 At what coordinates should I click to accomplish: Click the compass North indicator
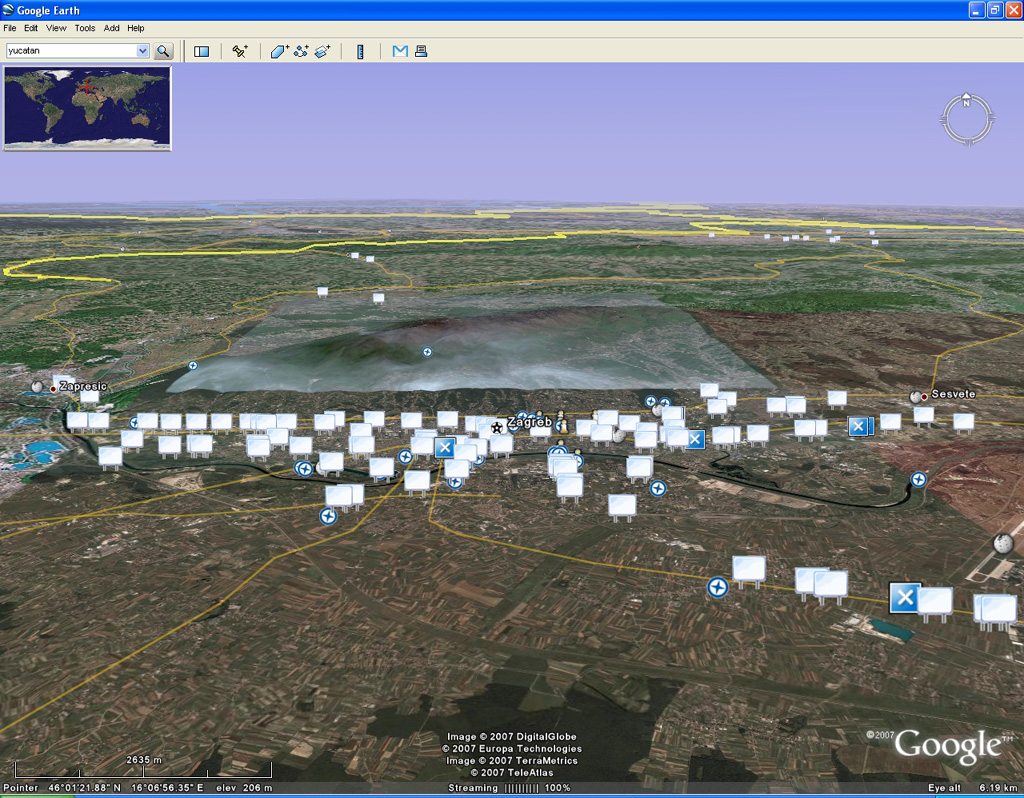click(967, 100)
